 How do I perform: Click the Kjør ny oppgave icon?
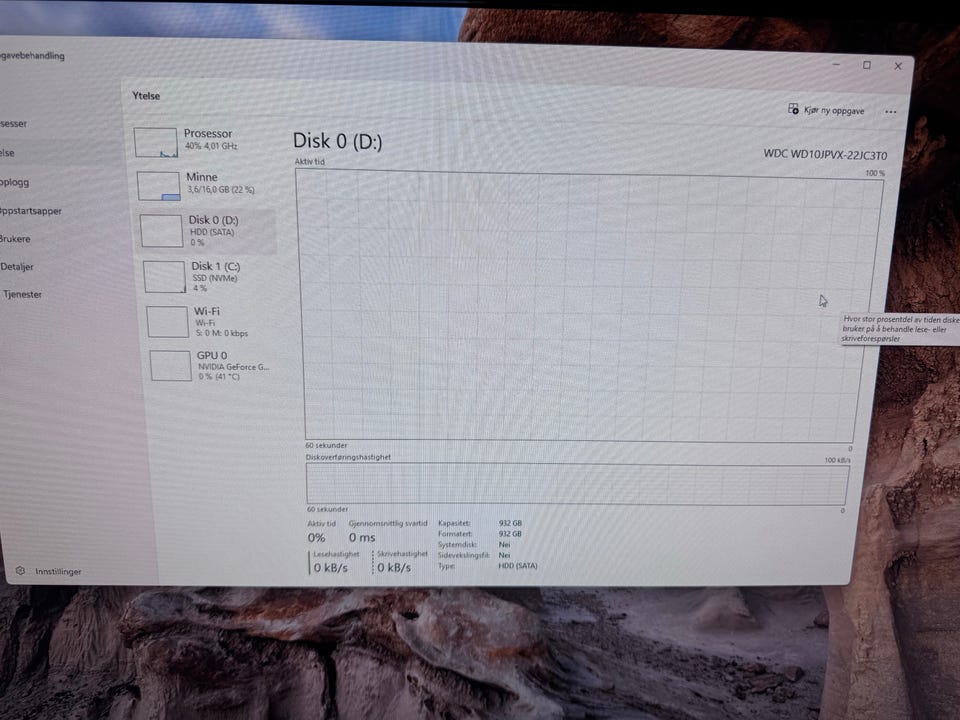coord(793,109)
